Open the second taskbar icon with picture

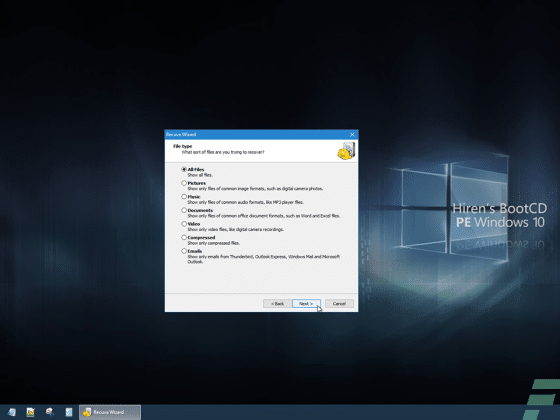pyautogui.click(x=31, y=412)
